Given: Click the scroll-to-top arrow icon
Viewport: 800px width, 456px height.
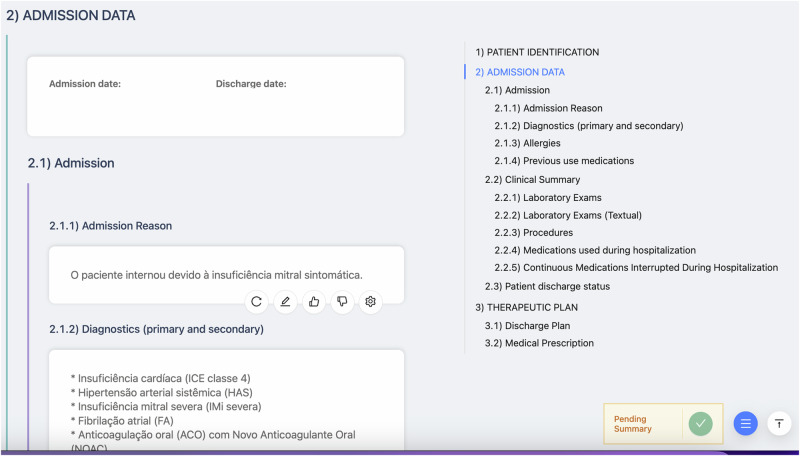Looking at the screenshot, I should tap(779, 423).
